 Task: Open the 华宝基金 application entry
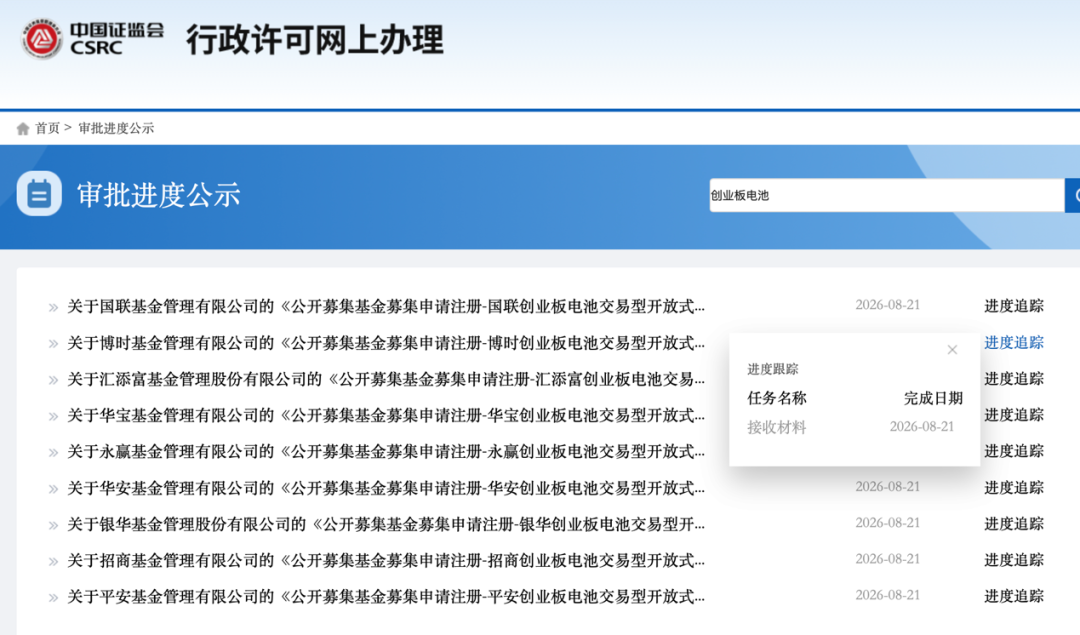(386, 415)
